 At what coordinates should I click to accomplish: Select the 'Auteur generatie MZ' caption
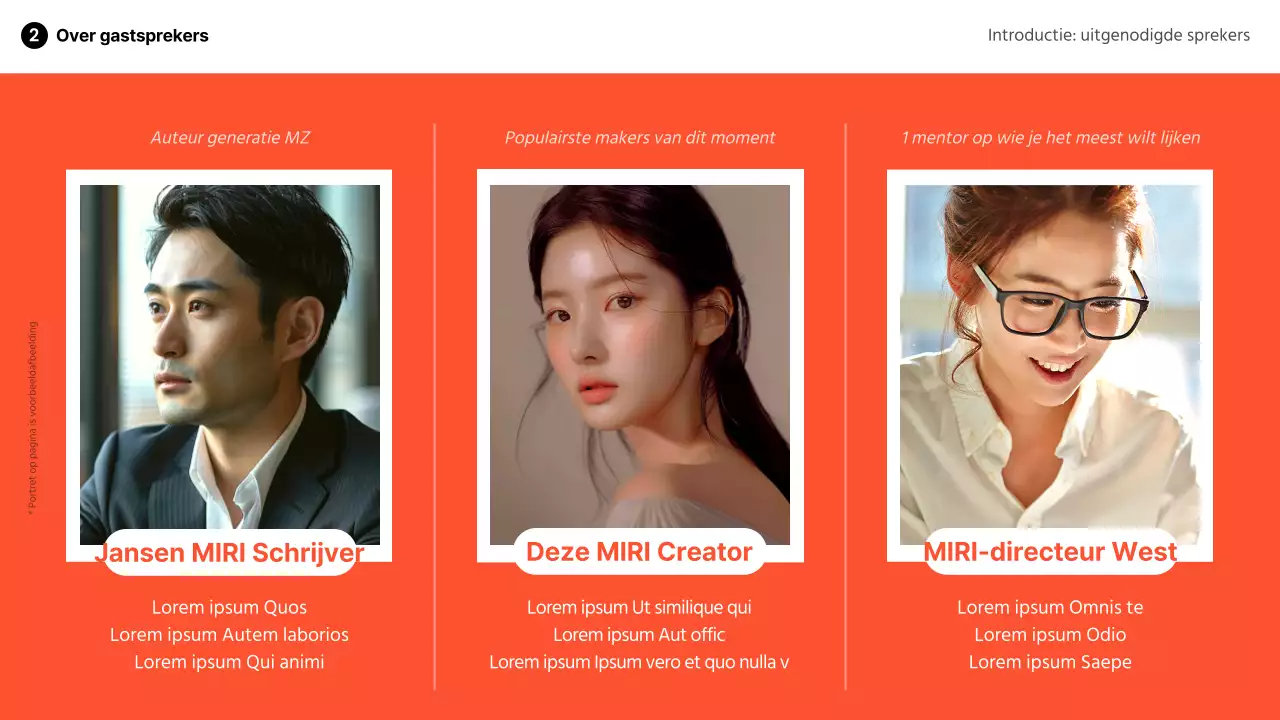click(230, 138)
